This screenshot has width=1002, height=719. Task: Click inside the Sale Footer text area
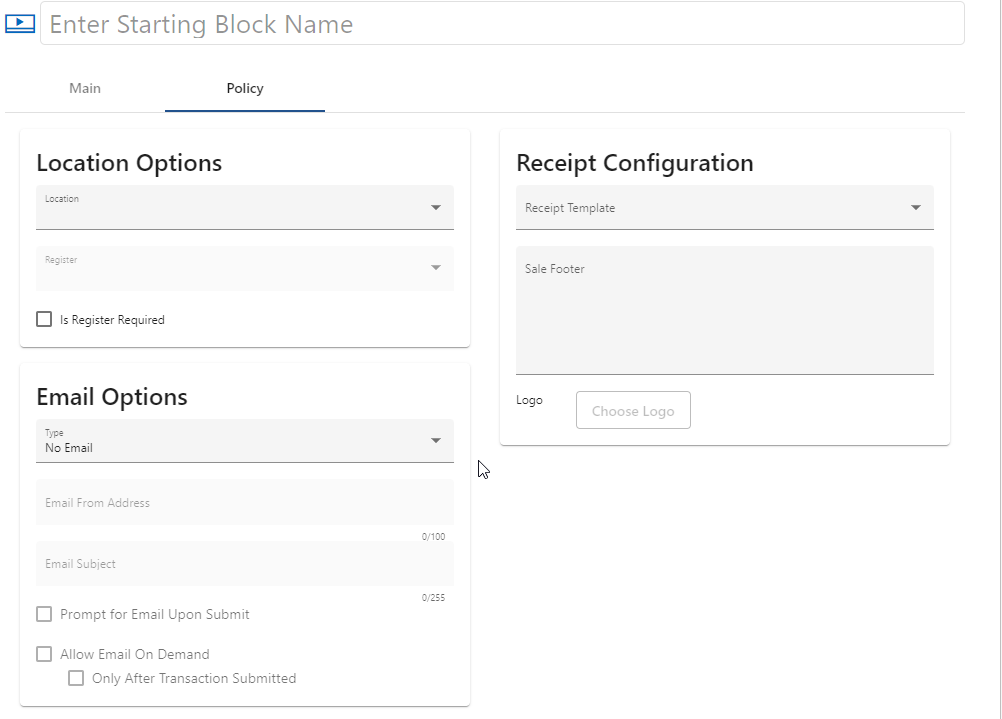pos(724,310)
